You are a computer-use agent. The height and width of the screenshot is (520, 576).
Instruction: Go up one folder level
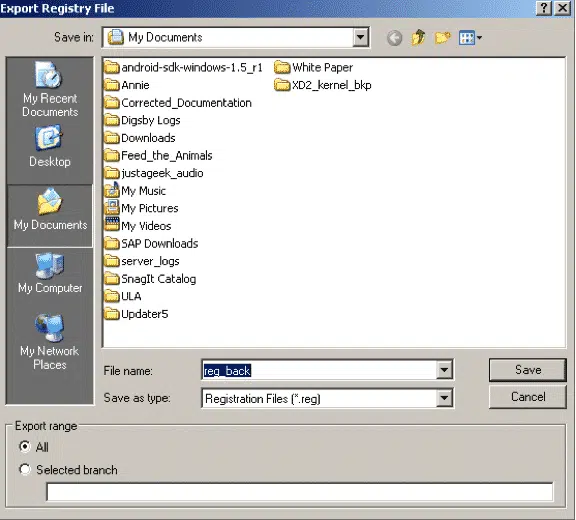(x=418, y=37)
